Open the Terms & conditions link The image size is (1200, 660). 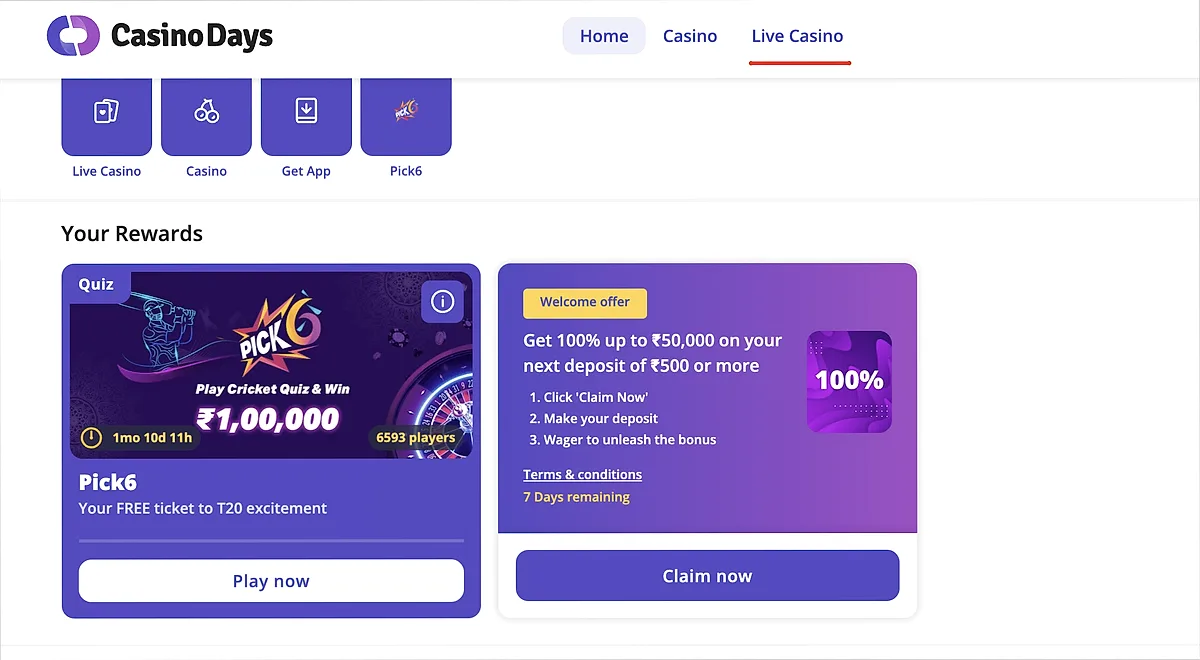click(582, 474)
